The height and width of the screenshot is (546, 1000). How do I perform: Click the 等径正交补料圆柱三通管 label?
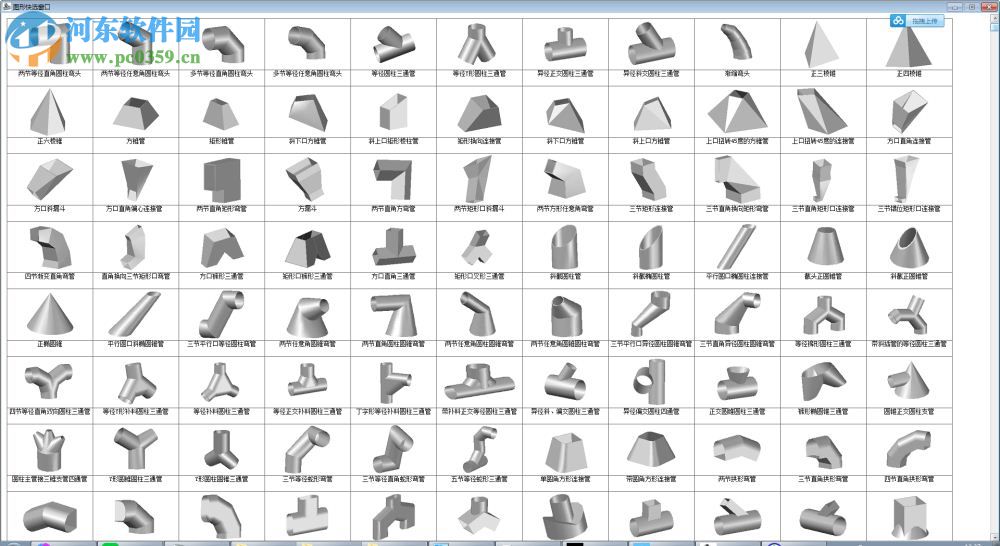click(x=307, y=411)
